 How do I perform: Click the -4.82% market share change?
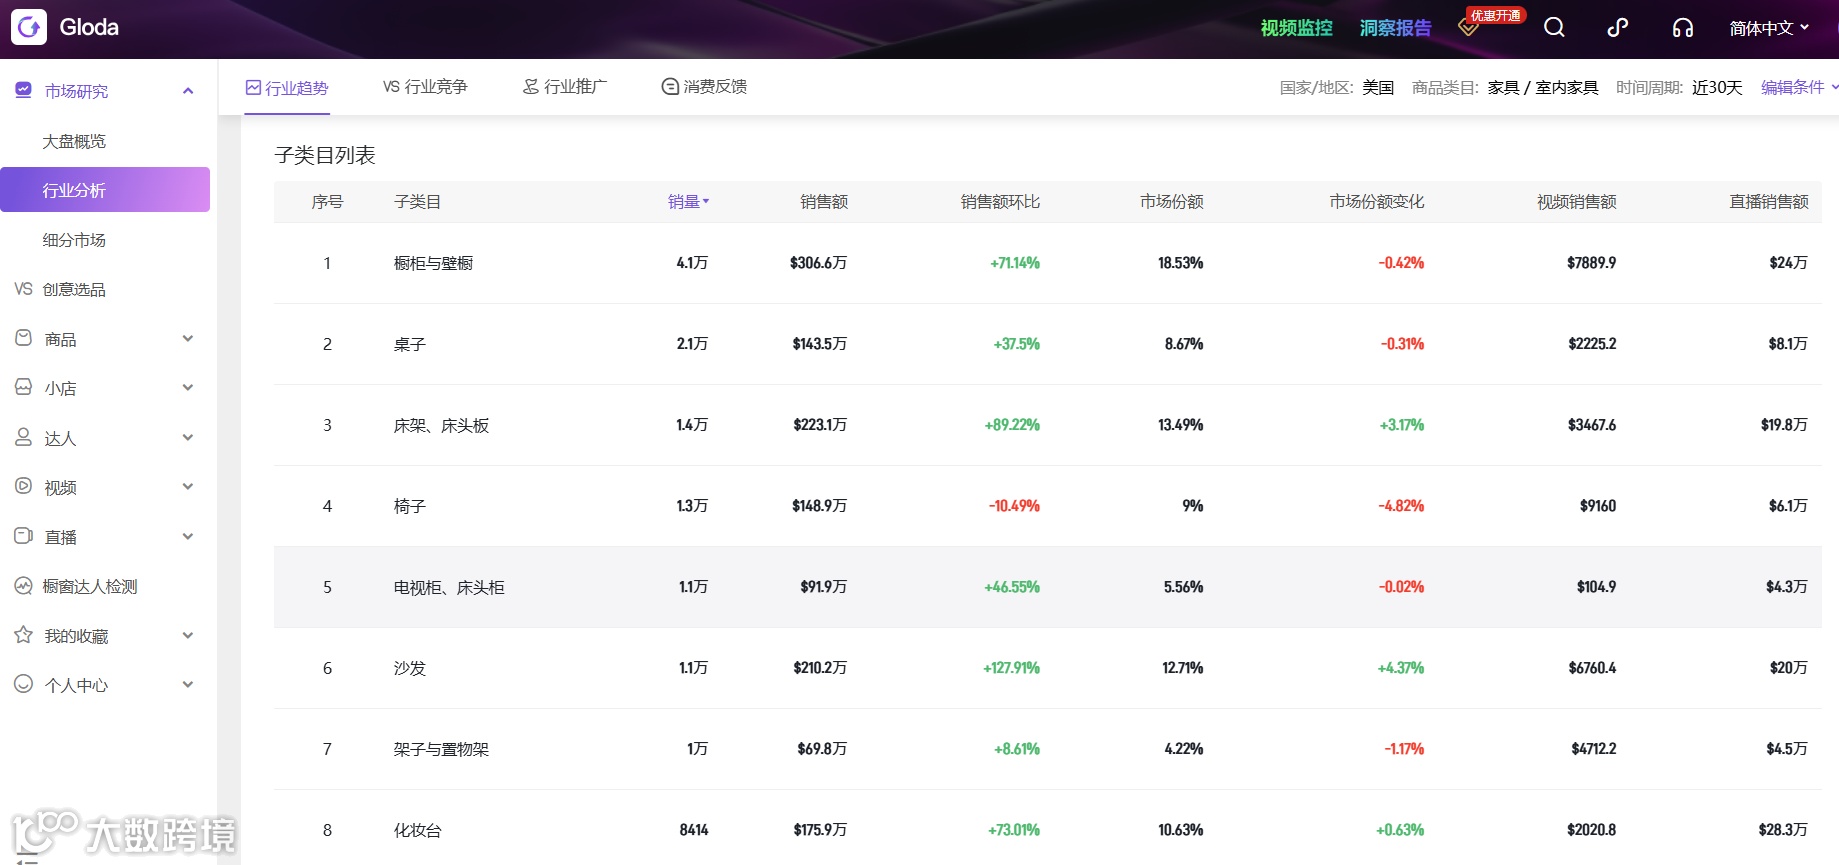click(1401, 506)
